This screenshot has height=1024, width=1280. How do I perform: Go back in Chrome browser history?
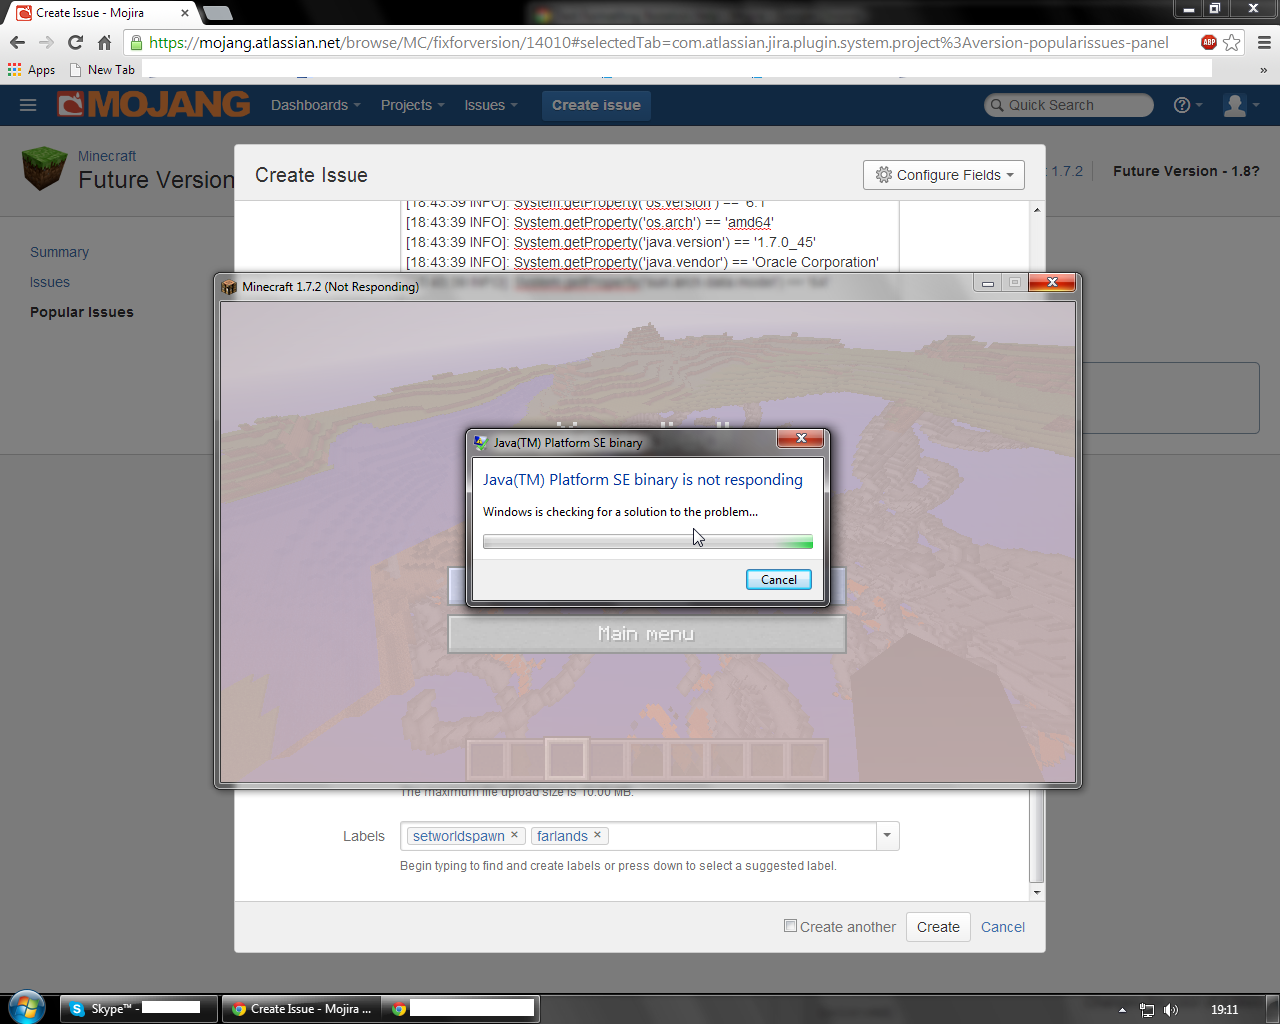(17, 42)
